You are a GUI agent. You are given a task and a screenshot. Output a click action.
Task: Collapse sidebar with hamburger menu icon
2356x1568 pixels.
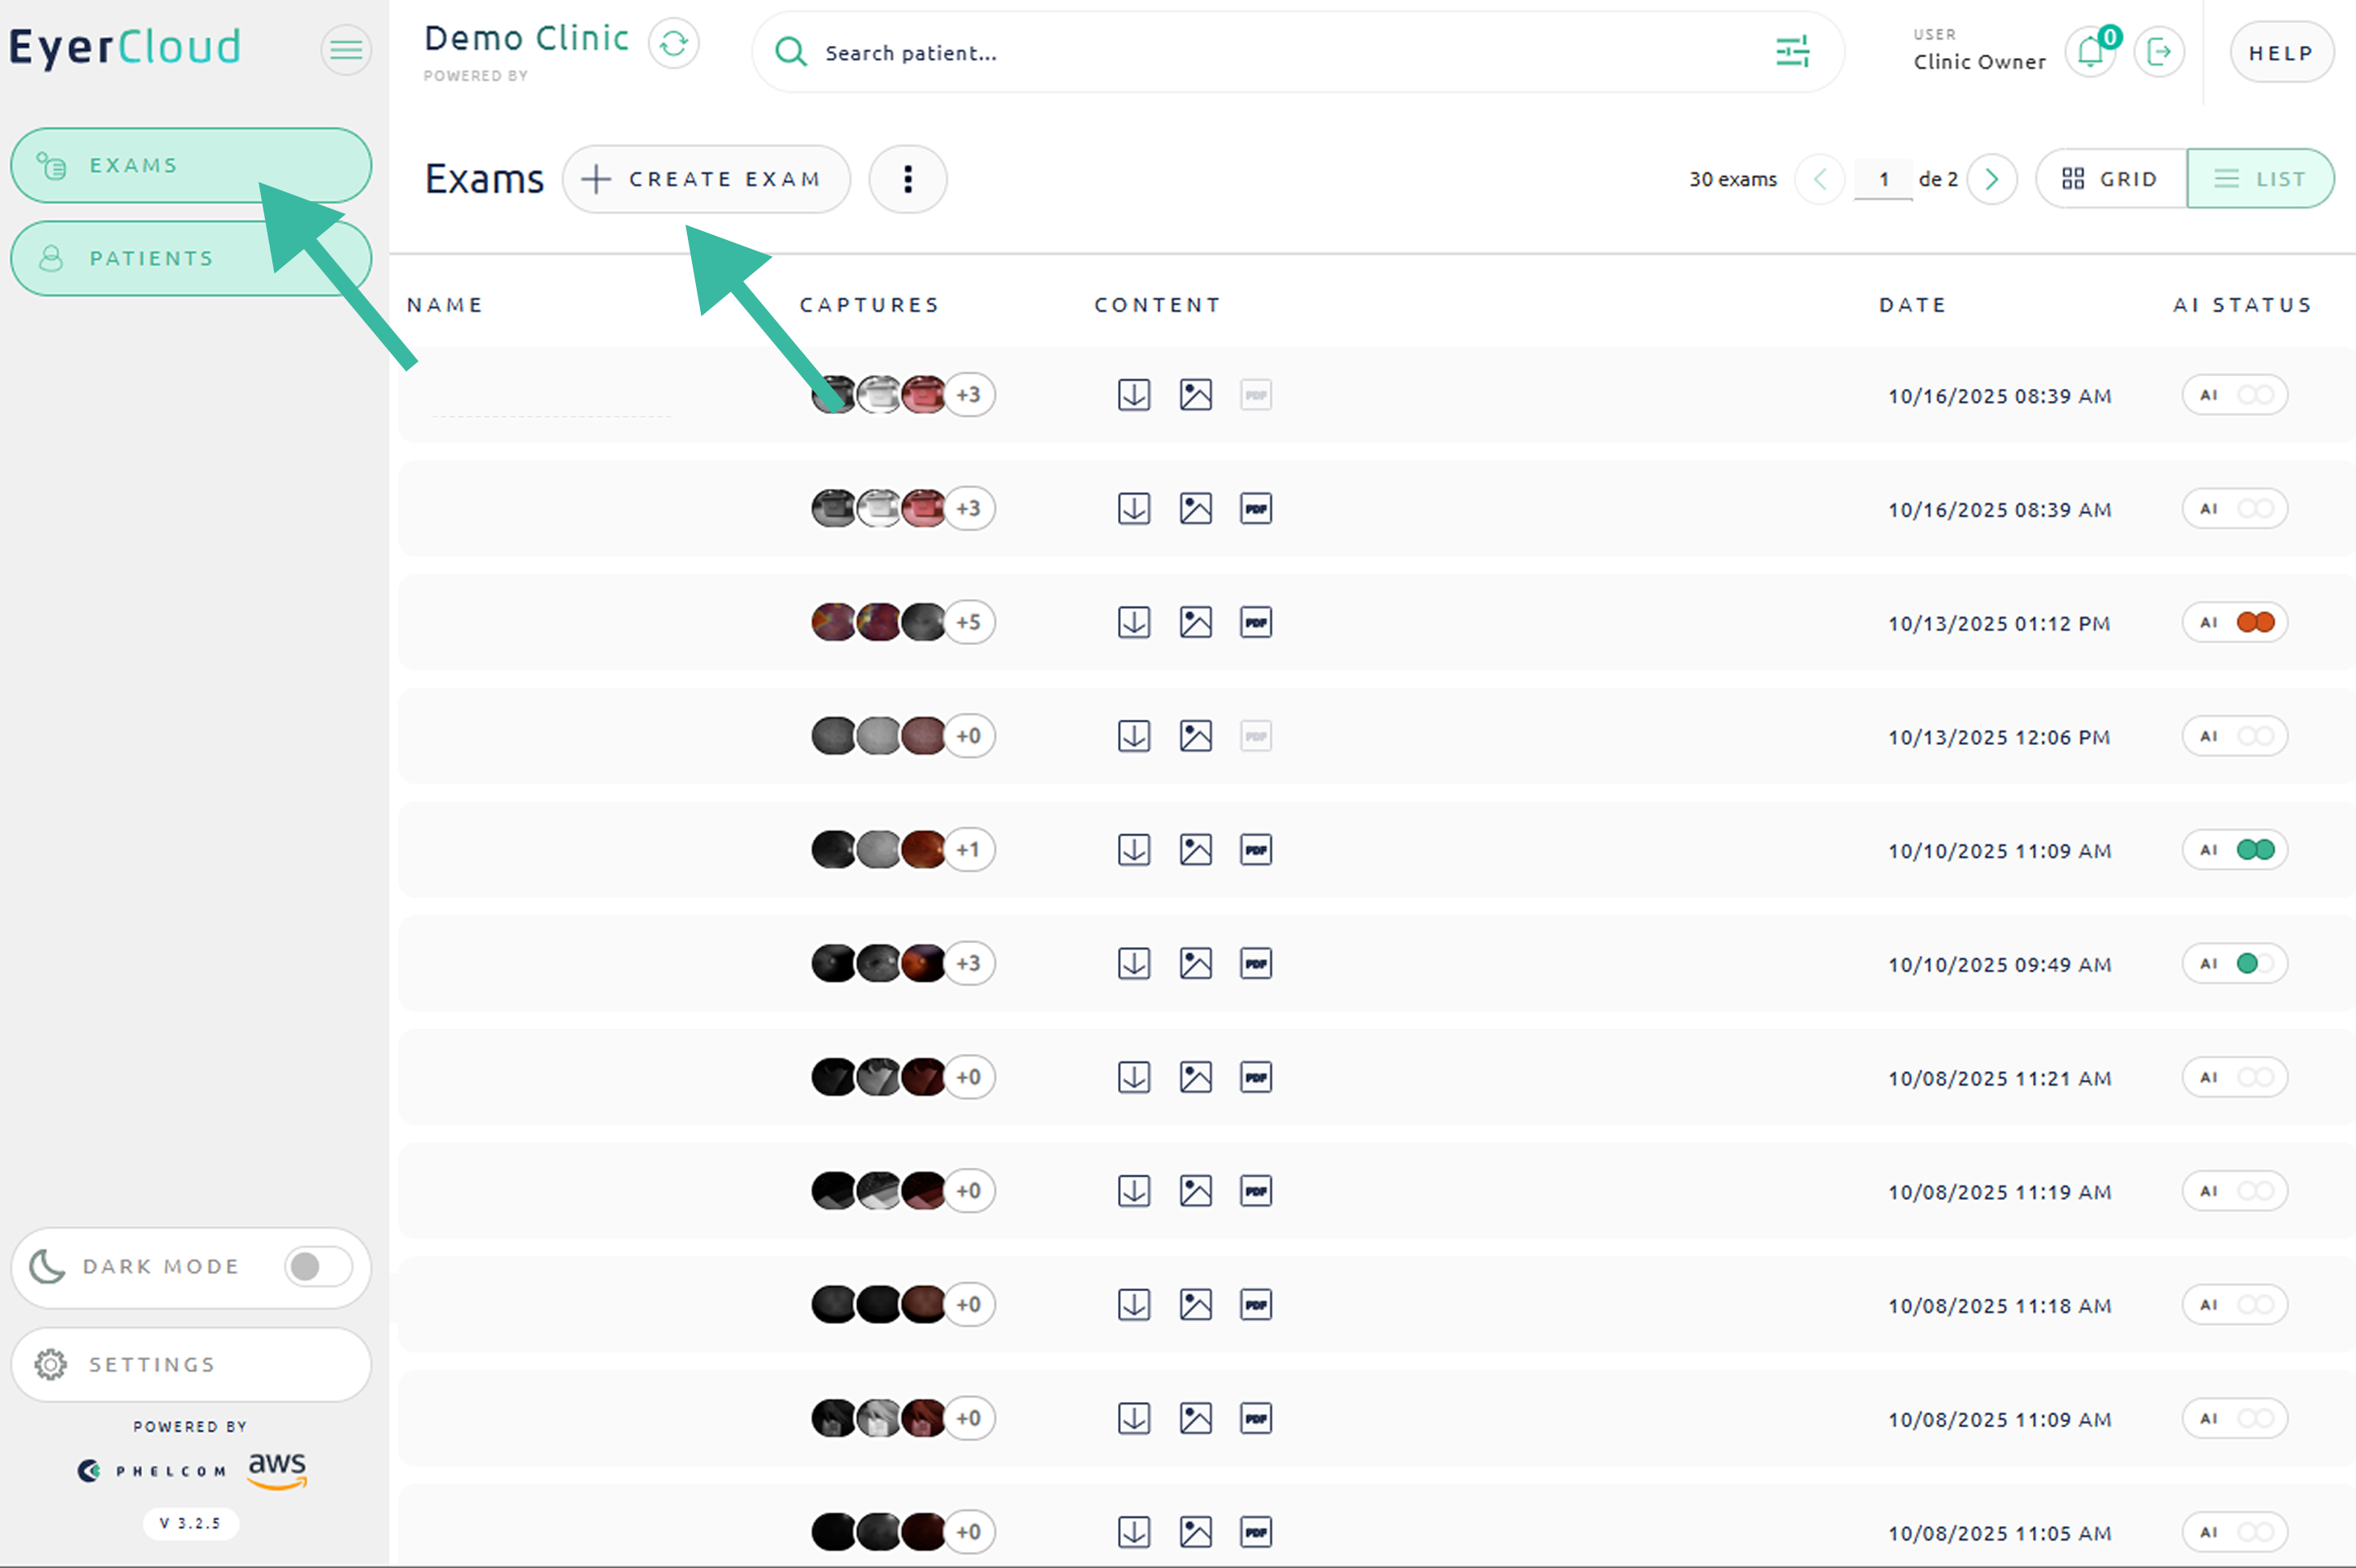click(346, 49)
